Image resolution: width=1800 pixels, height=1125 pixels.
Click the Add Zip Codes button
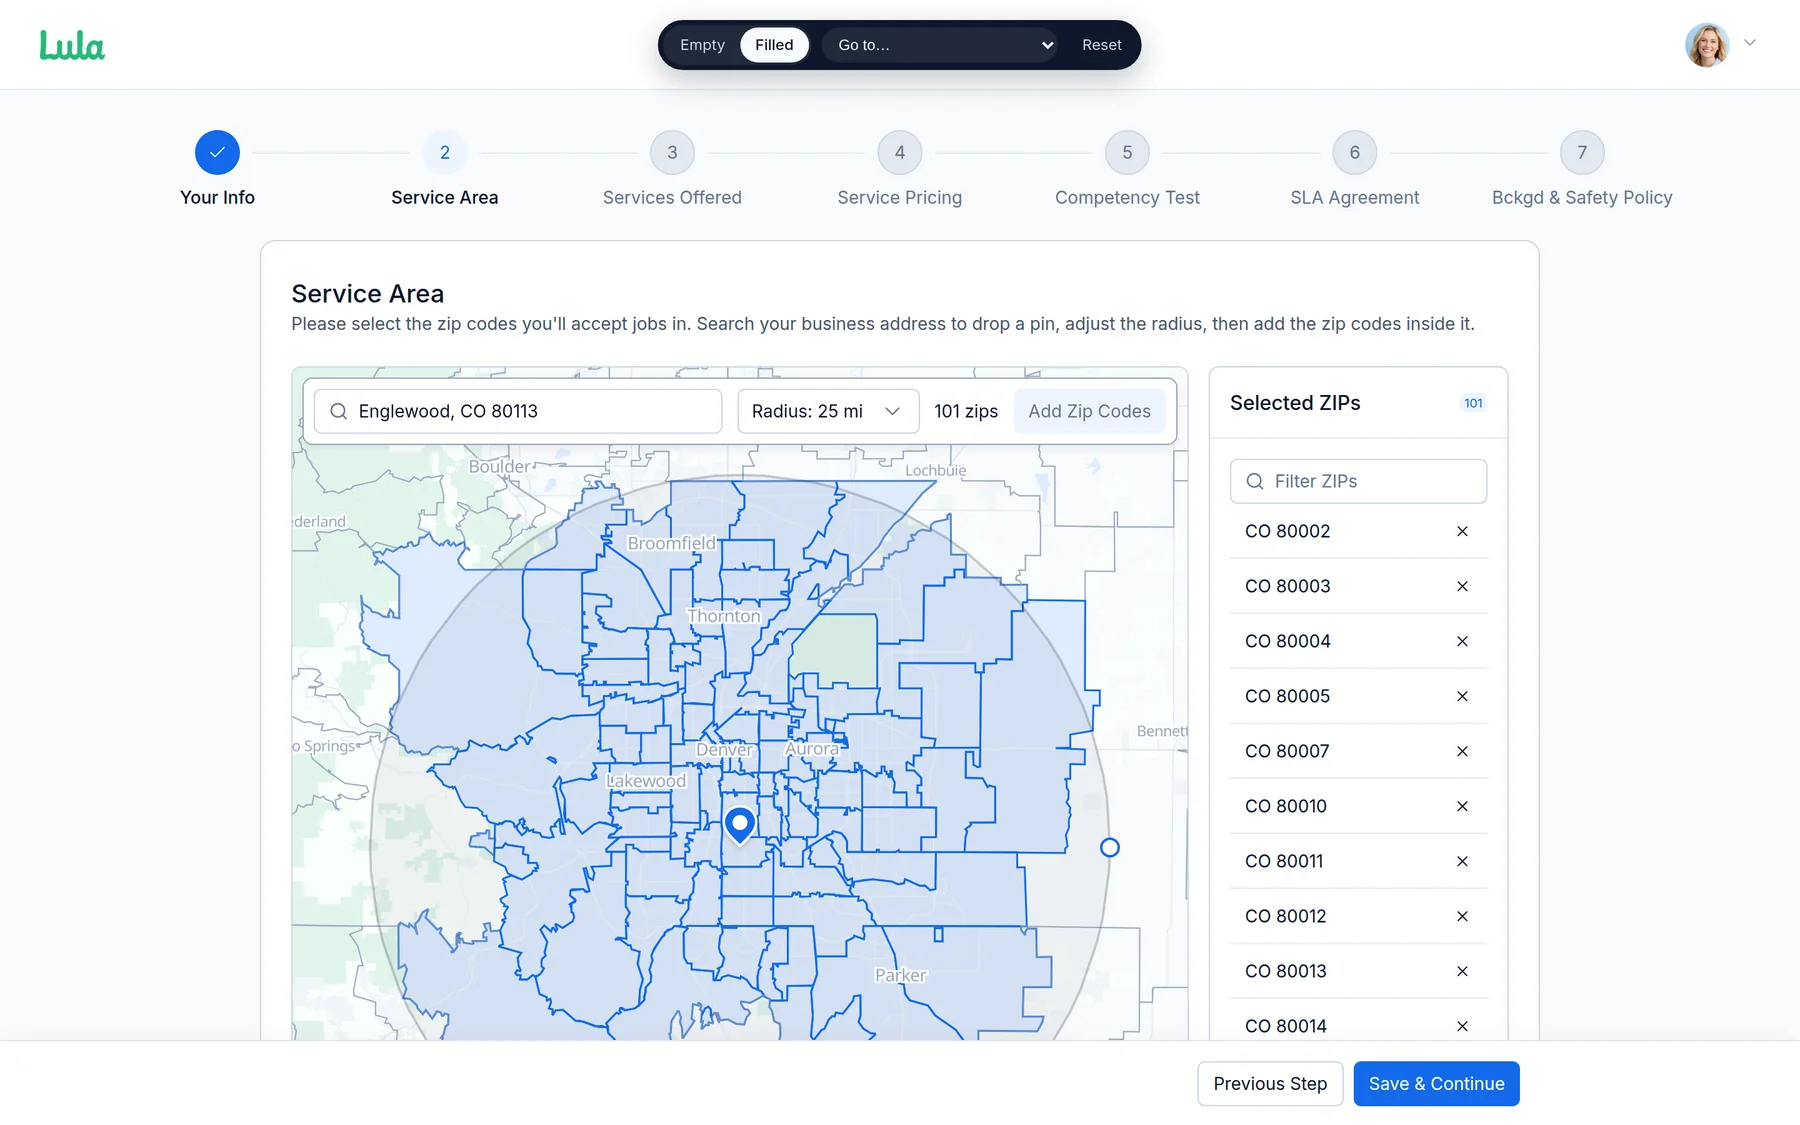[1089, 411]
